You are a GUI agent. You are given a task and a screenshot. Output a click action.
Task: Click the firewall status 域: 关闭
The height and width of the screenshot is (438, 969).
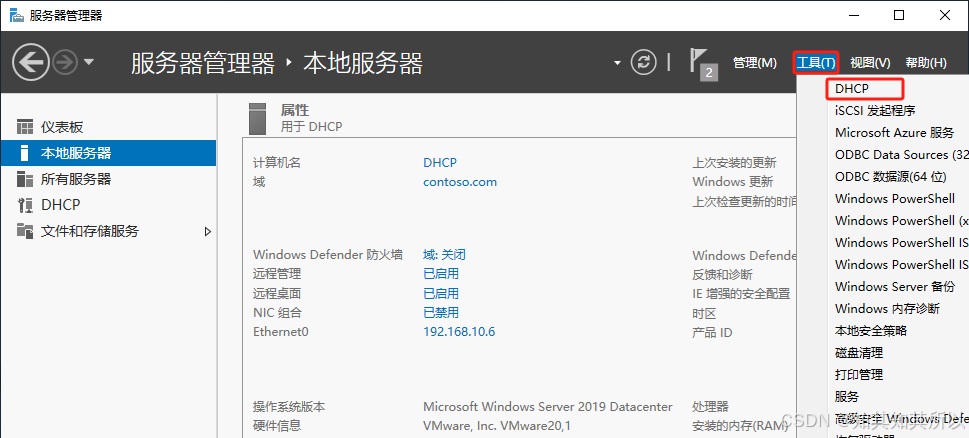444,255
